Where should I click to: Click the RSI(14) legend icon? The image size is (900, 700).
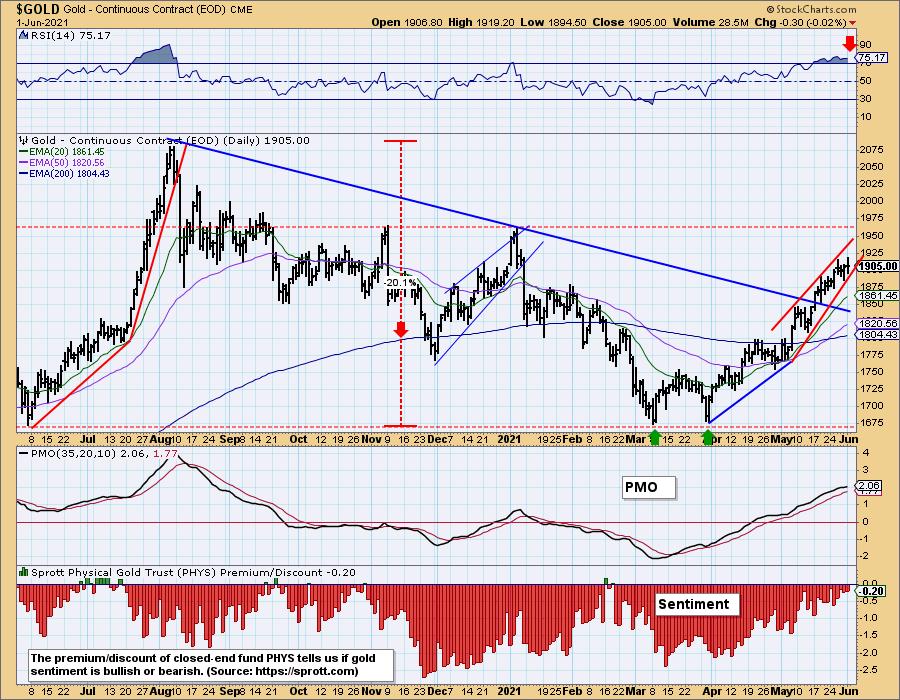22,36
